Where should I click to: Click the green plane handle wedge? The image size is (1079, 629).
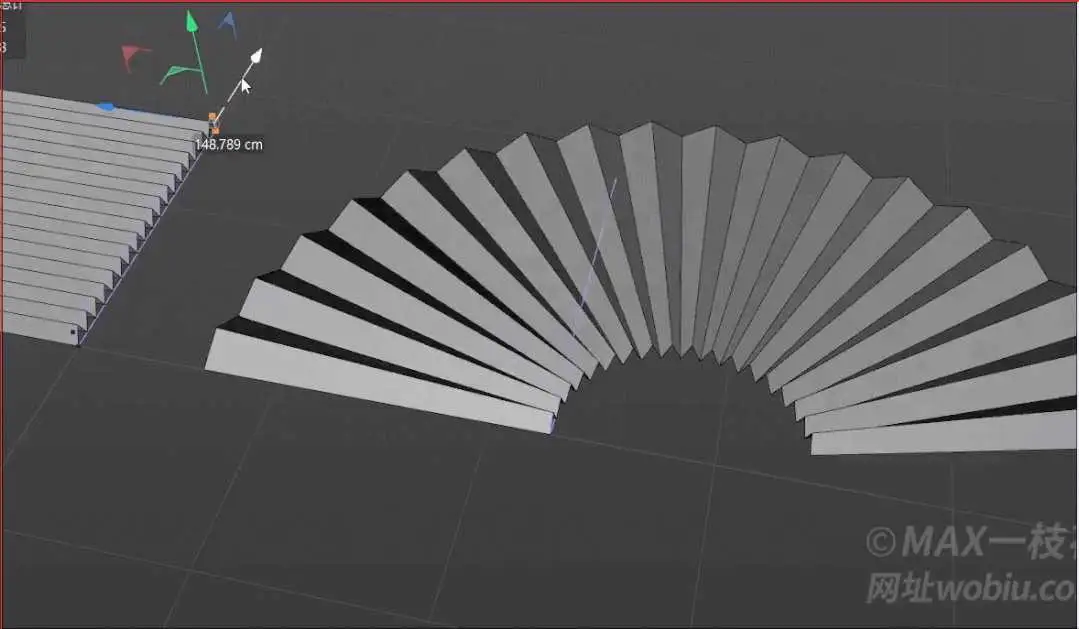pos(175,73)
